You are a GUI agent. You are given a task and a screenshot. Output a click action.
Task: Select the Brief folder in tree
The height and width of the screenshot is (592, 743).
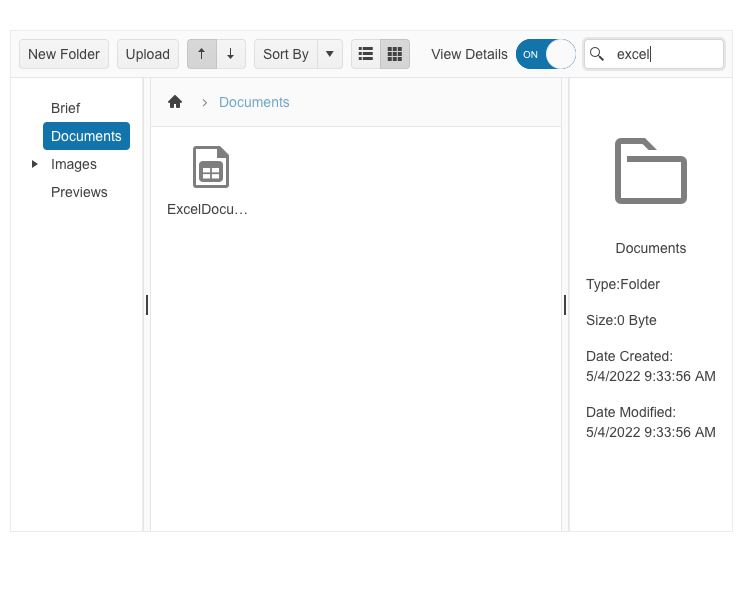tap(65, 108)
